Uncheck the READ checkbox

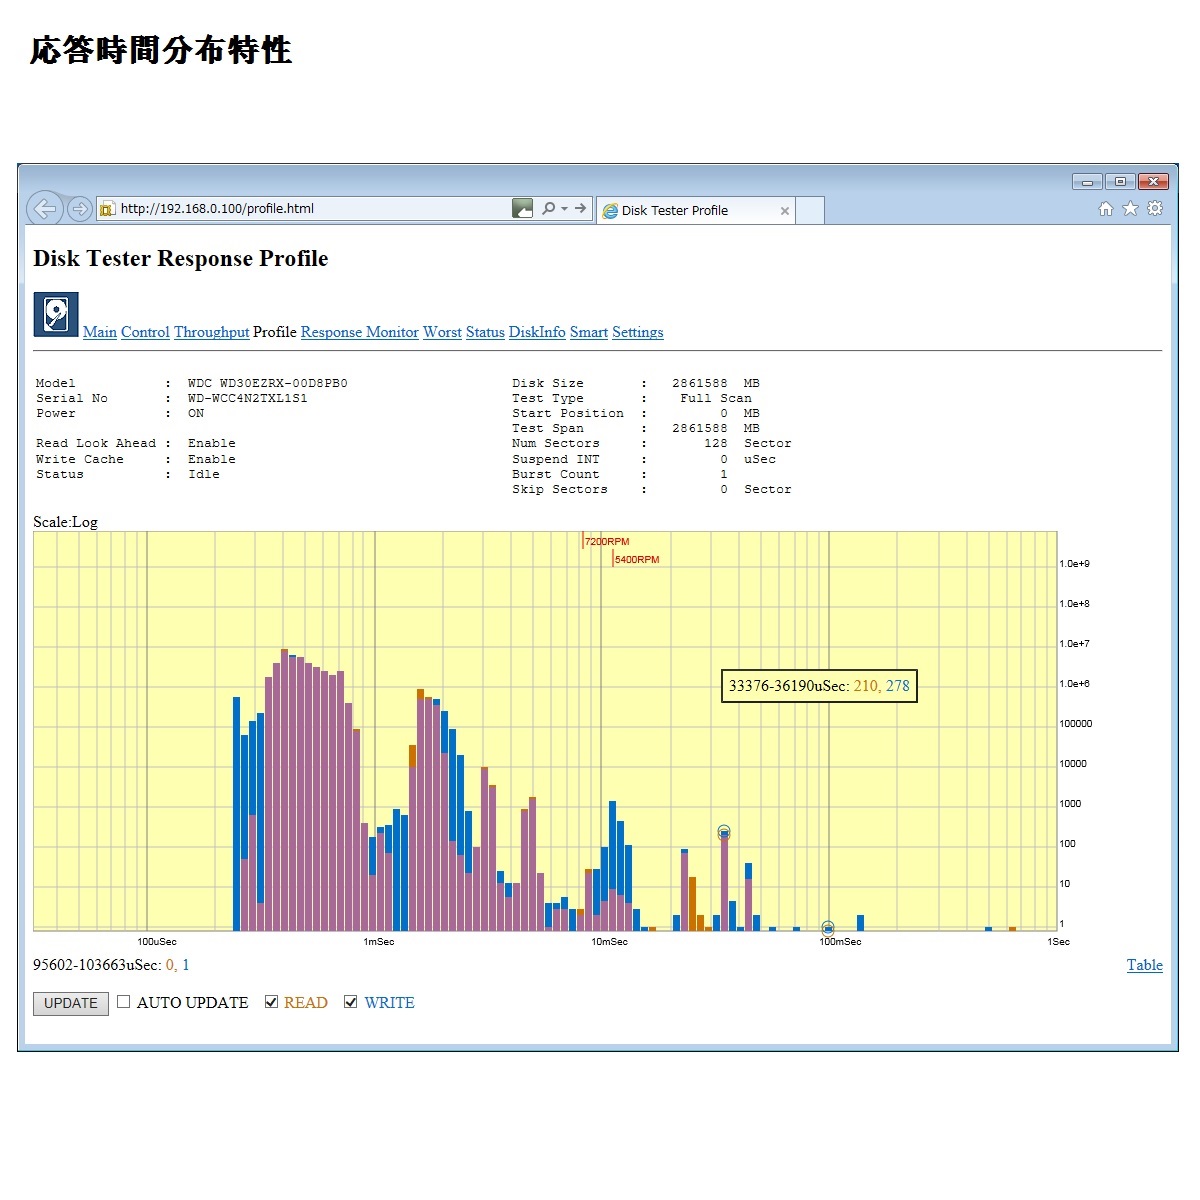(x=271, y=1002)
